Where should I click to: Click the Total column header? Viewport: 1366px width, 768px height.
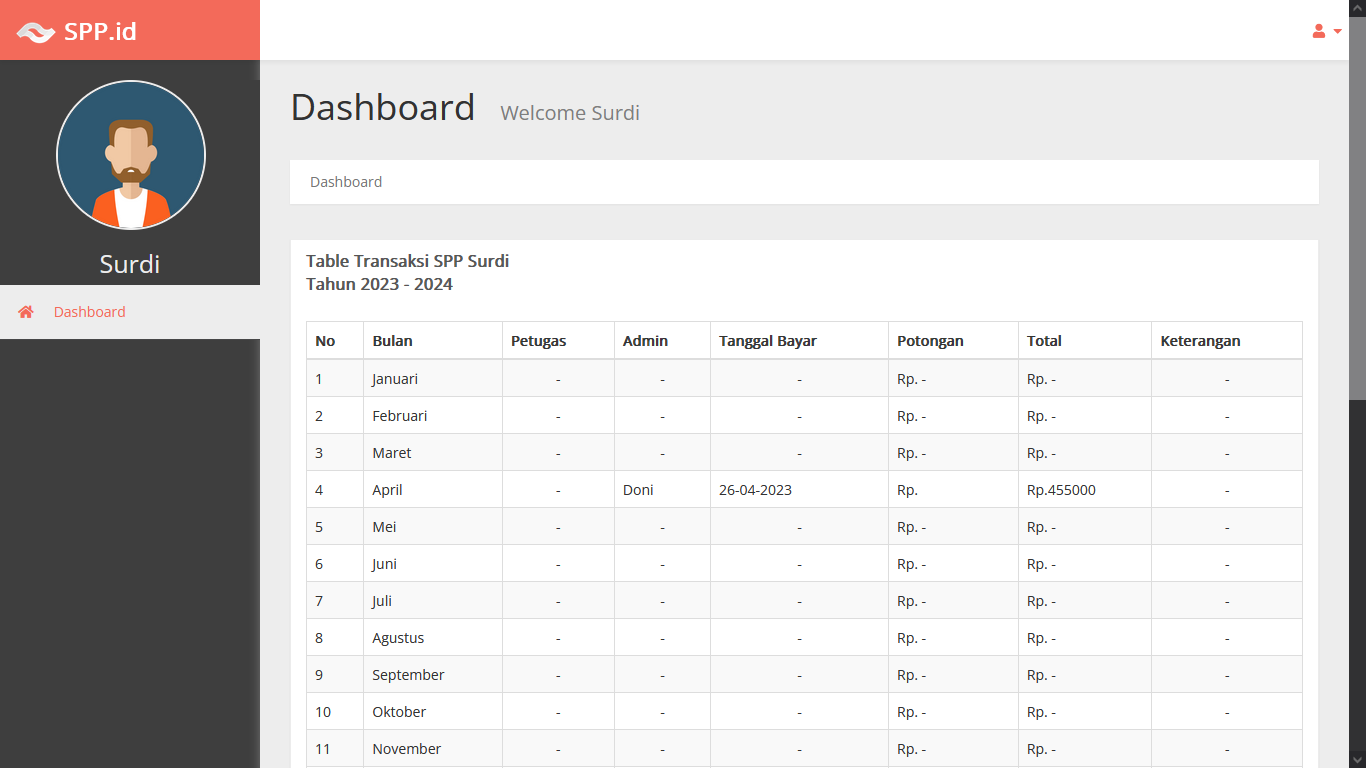tap(1044, 341)
